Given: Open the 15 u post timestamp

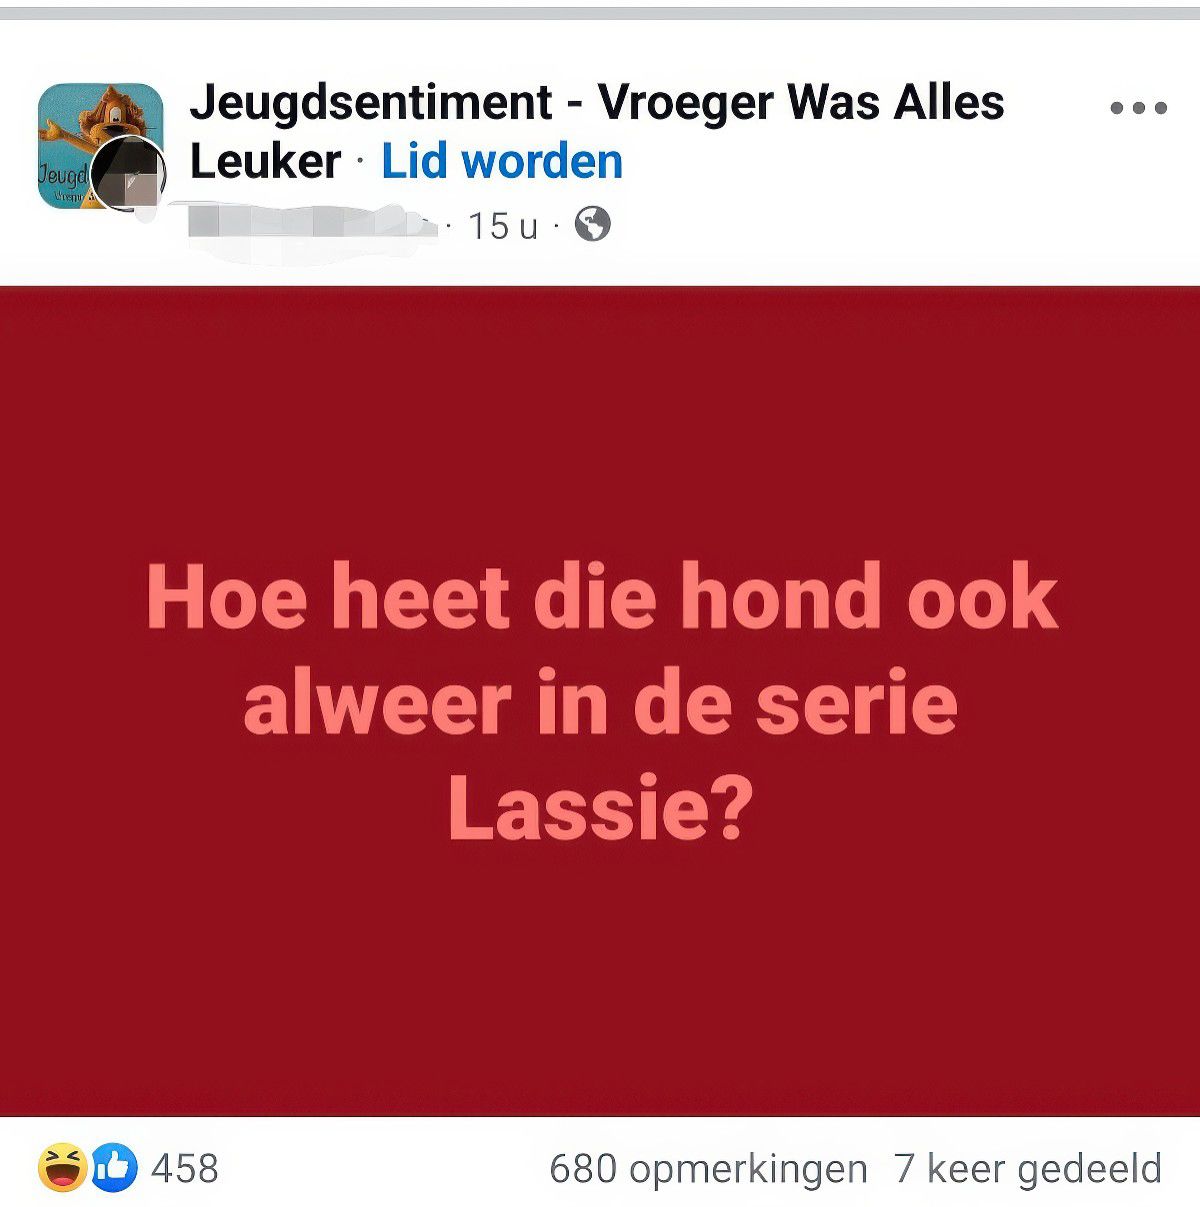Looking at the screenshot, I should [503, 226].
